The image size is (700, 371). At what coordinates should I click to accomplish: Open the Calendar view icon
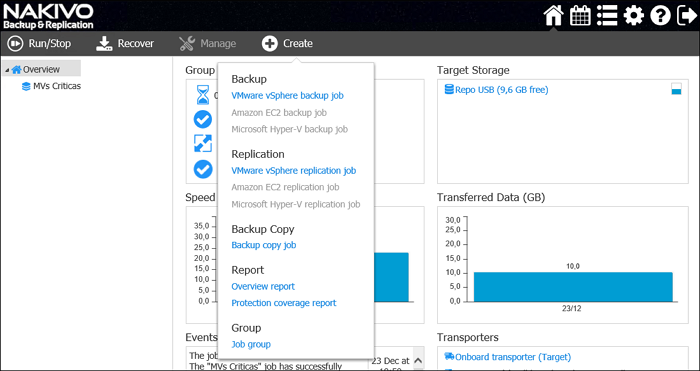[x=580, y=16]
